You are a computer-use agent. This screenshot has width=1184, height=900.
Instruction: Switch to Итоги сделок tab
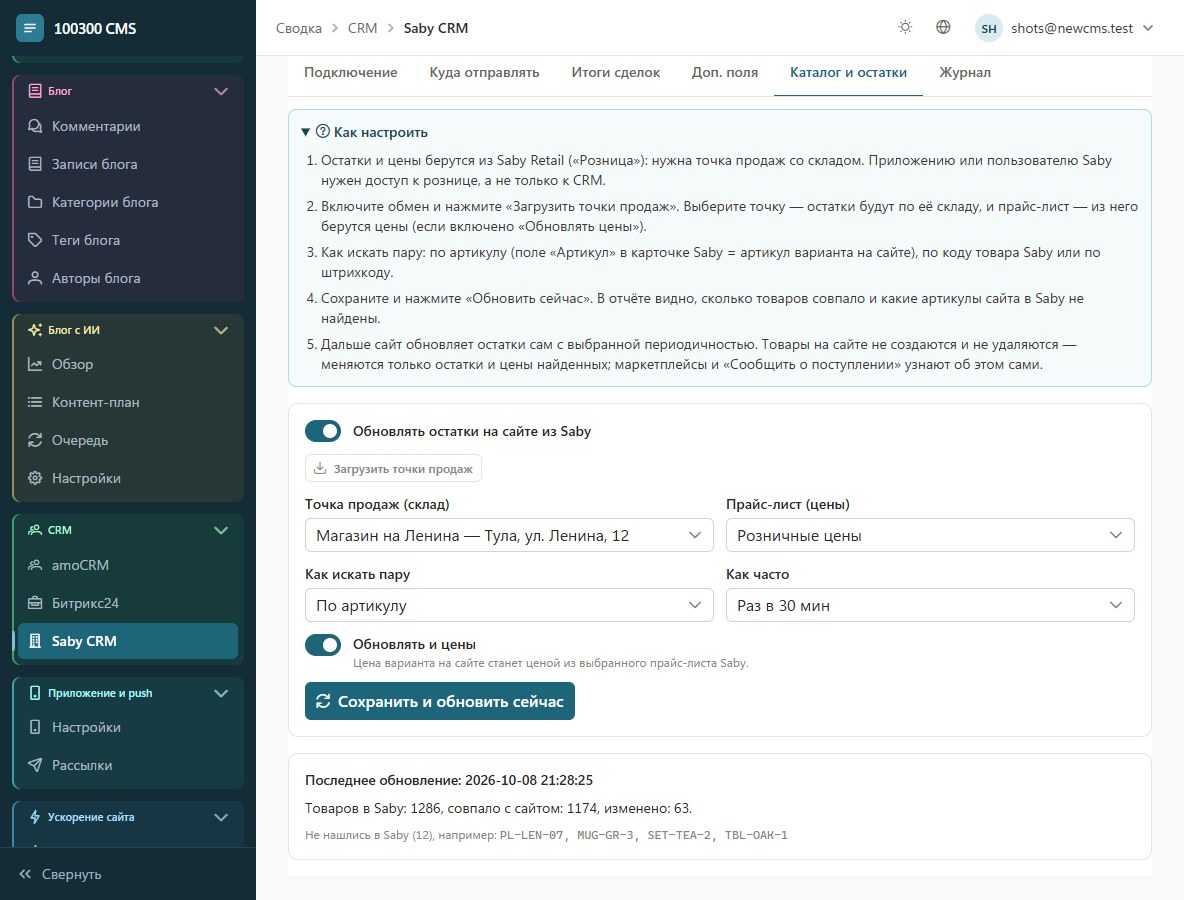615,72
